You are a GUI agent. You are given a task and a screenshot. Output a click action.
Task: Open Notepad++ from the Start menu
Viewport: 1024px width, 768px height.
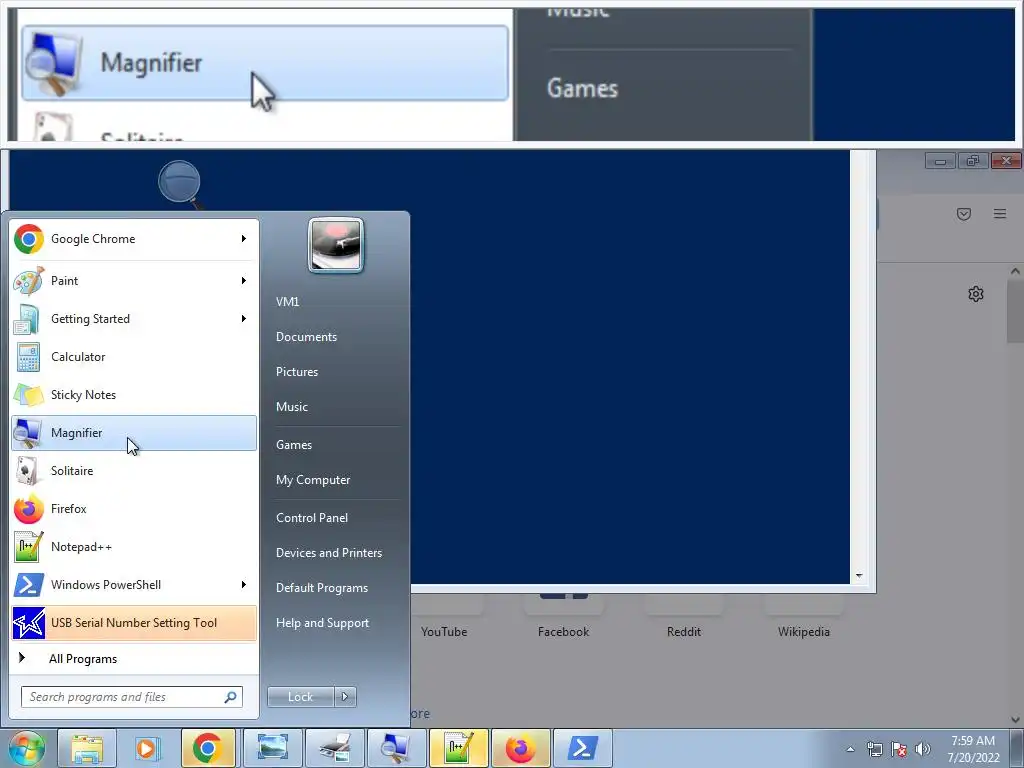click(x=134, y=547)
